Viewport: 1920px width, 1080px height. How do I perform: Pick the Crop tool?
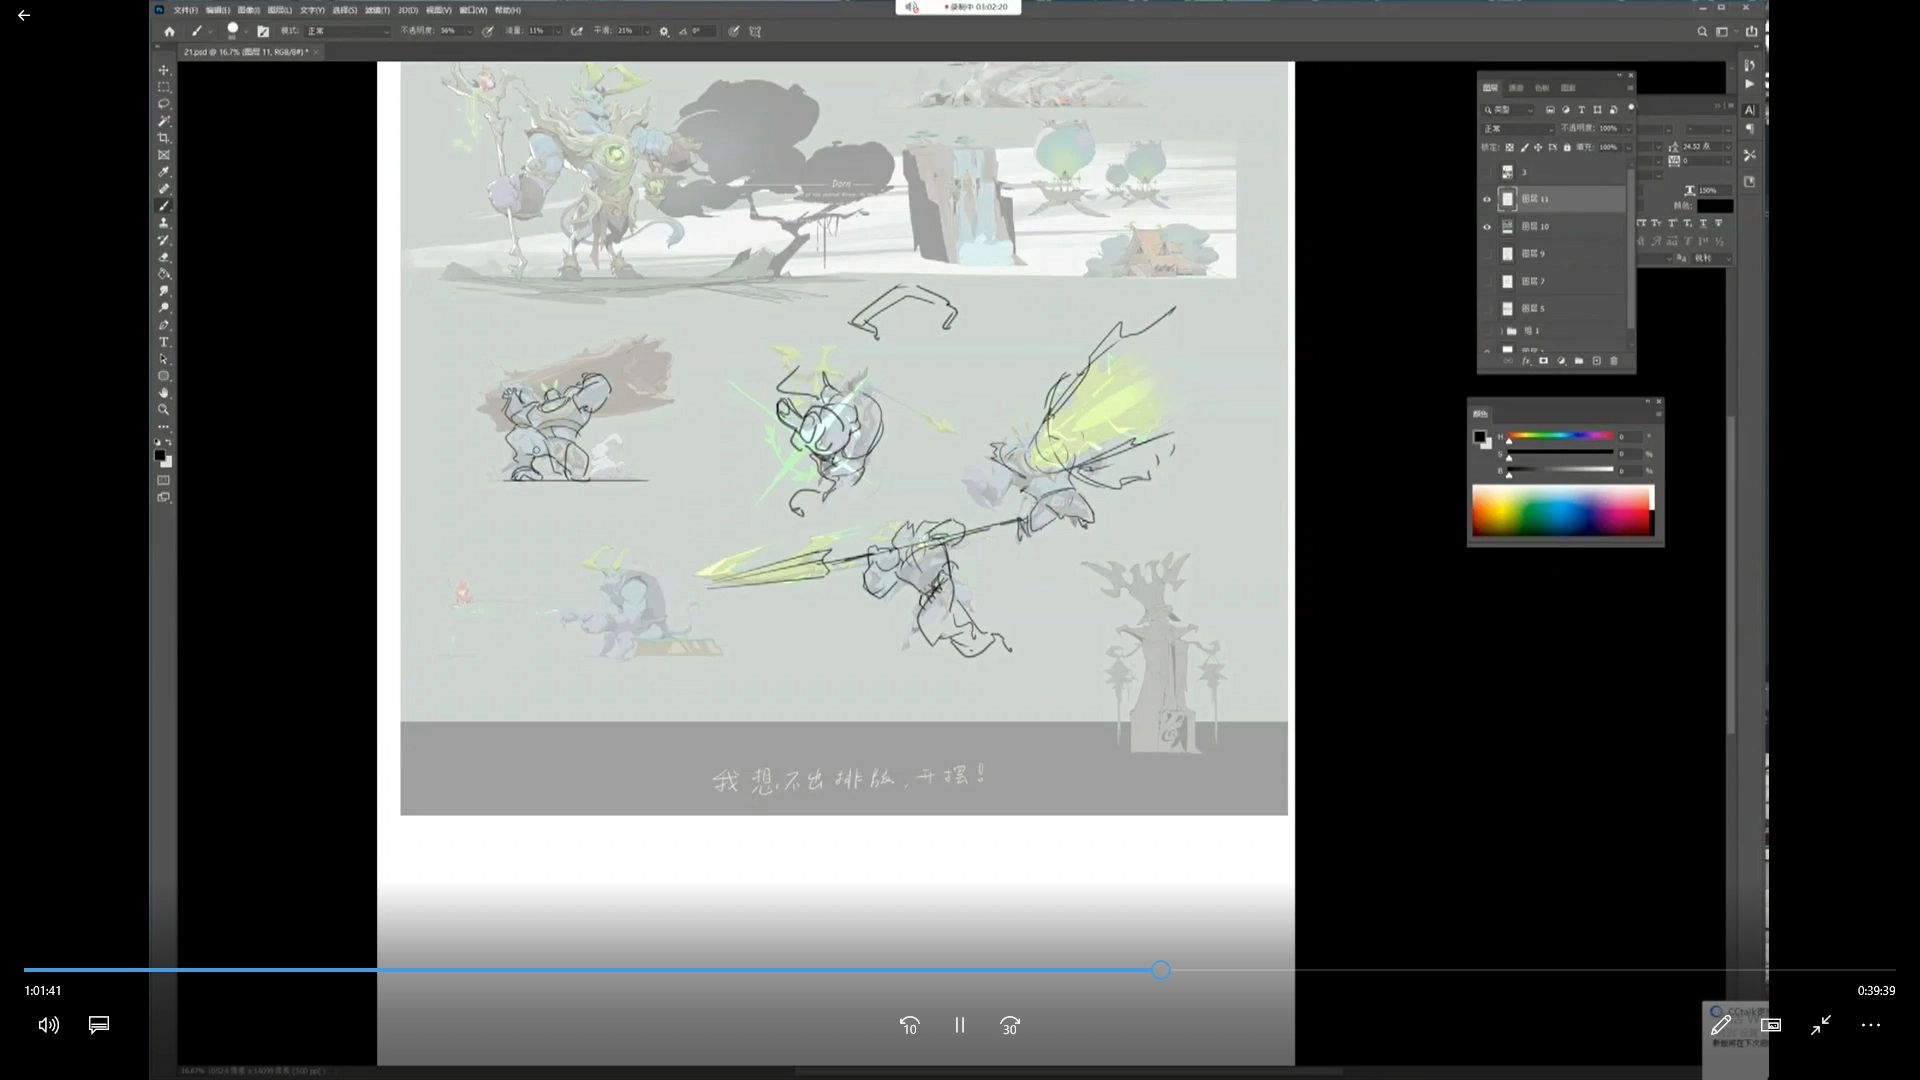[x=164, y=138]
